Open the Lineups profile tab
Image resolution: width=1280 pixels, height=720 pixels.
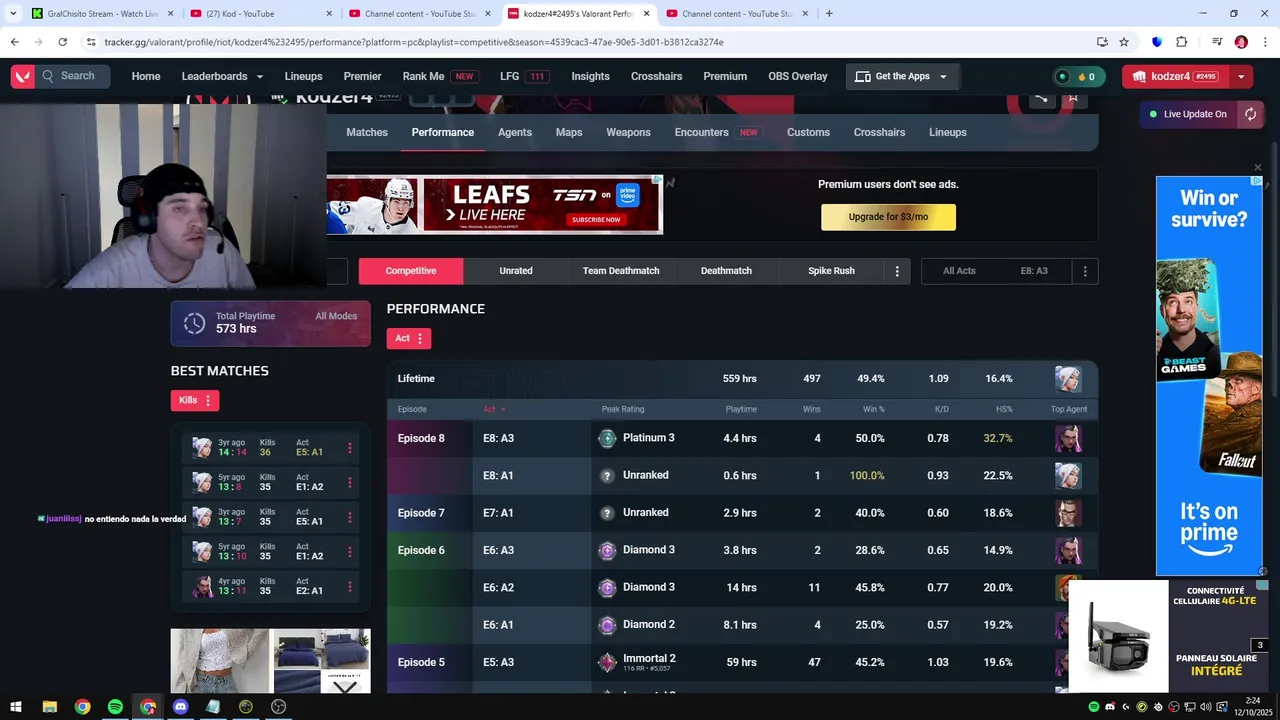947,132
